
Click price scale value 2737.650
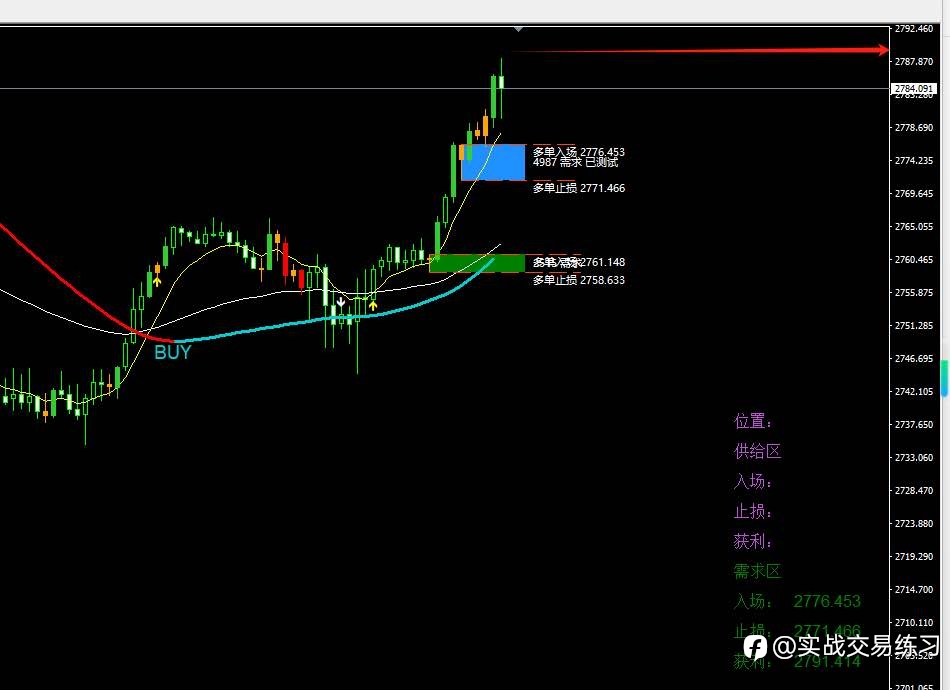point(914,425)
